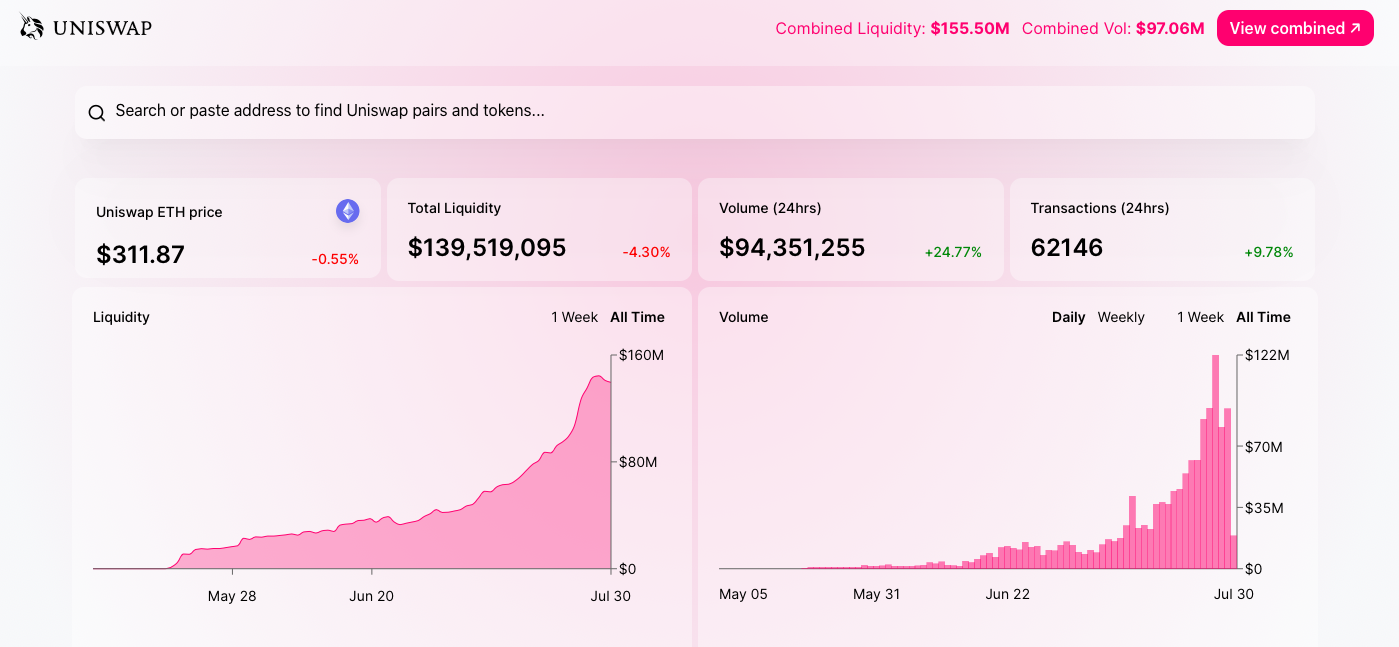Click the Jun 22 date on Volume chart
Viewport: 1399px width, 647px height.
tap(1007, 594)
